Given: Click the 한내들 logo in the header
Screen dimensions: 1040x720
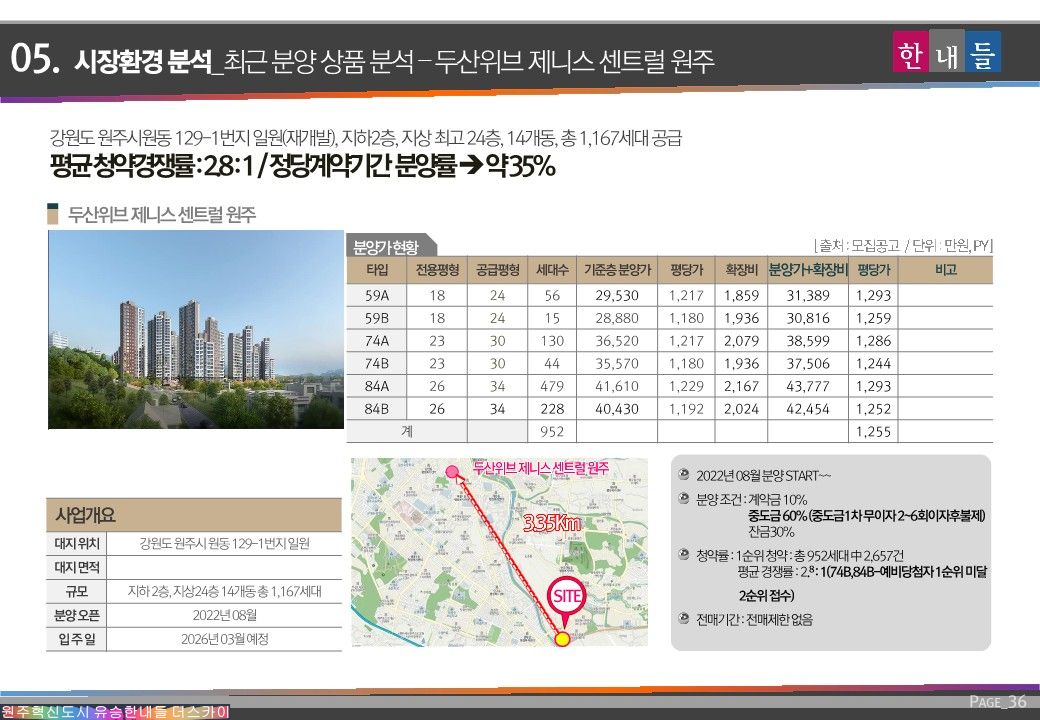Looking at the screenshot, I should 946,52.
